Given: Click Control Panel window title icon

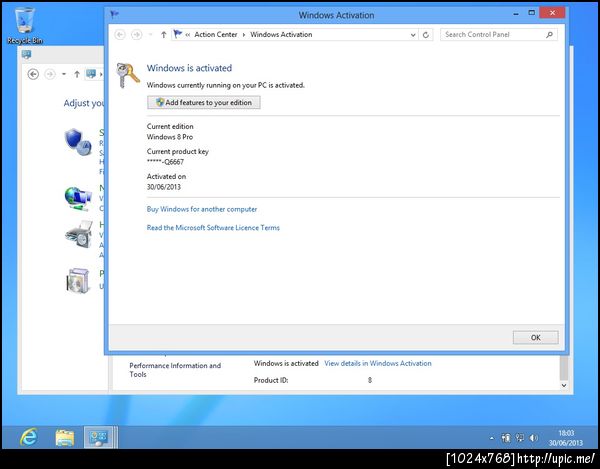Looking at the screenshot, I should (26, 54).
